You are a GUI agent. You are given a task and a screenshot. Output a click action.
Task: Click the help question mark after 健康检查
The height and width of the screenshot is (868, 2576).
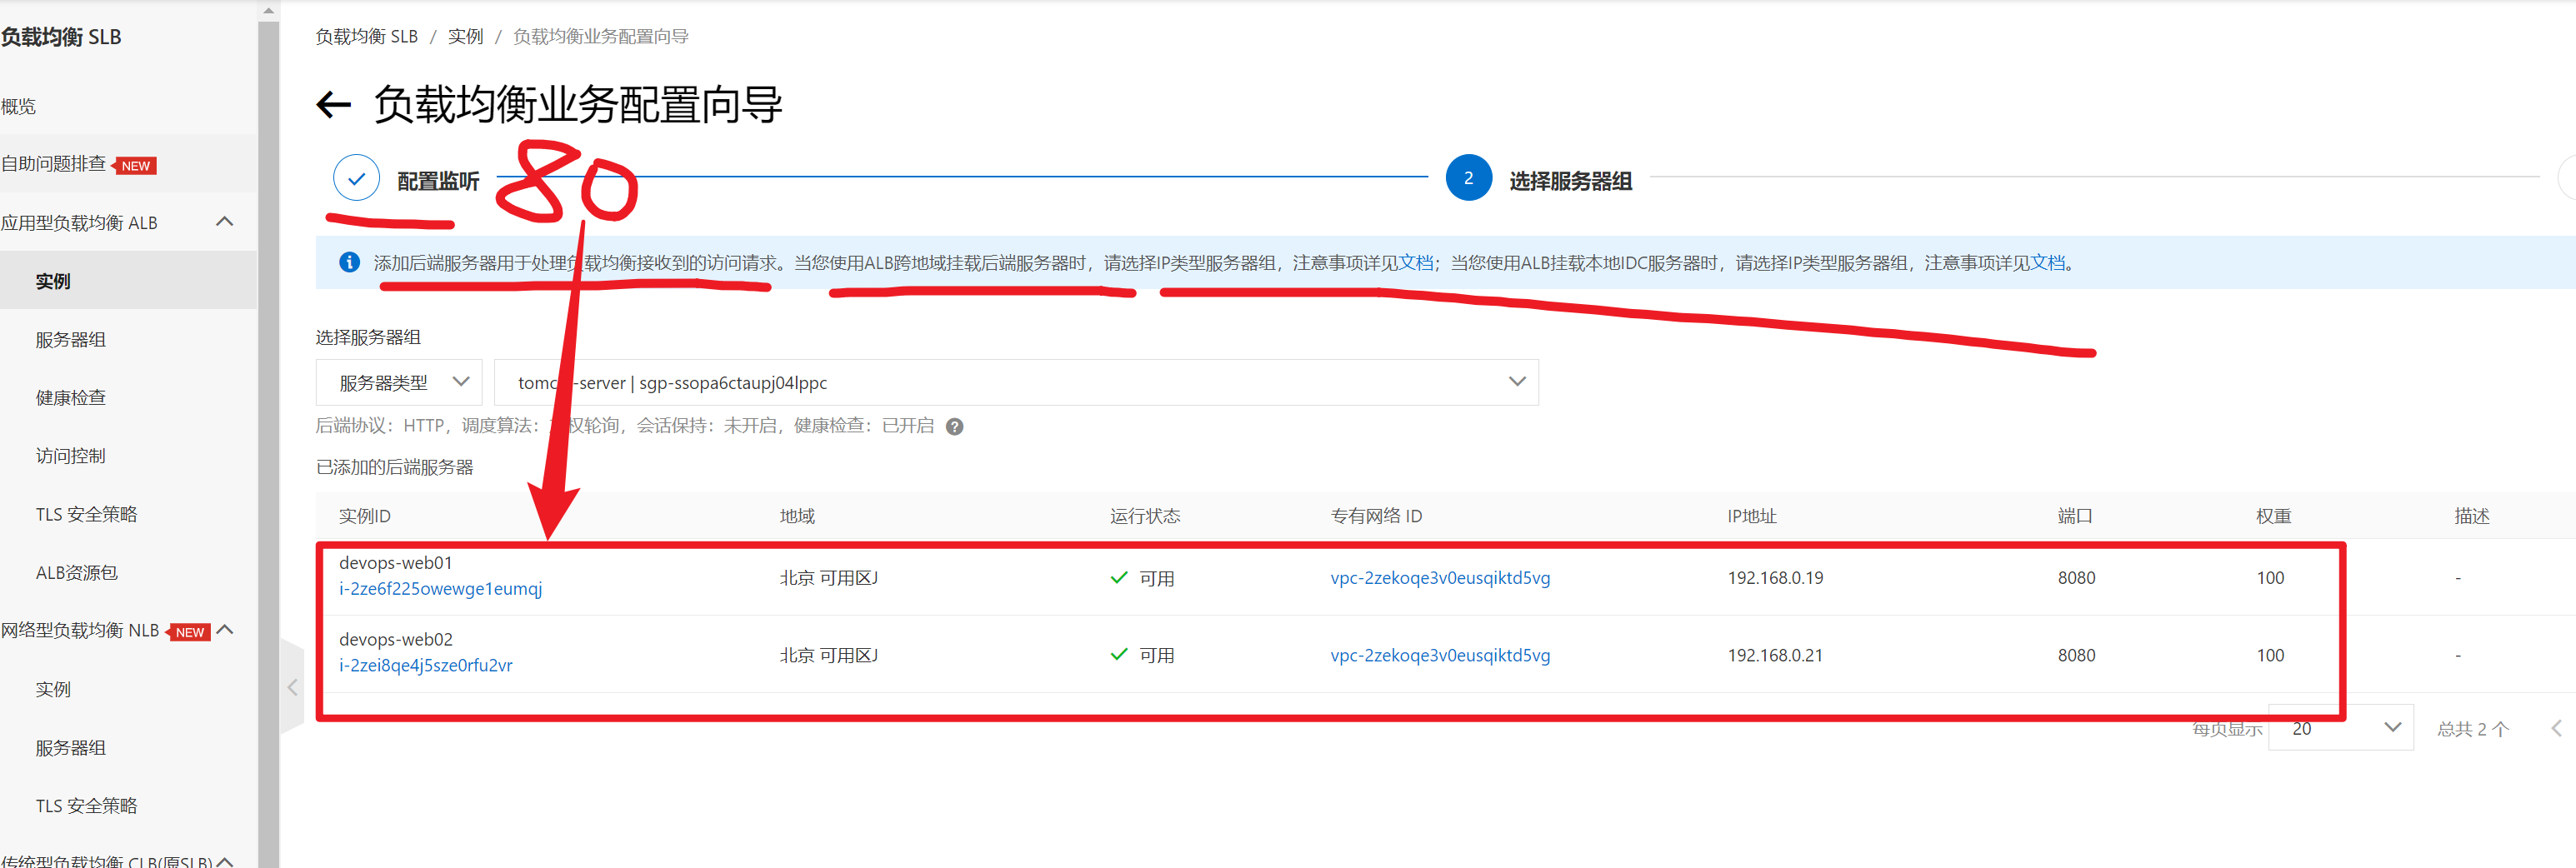tap(955, 427)
